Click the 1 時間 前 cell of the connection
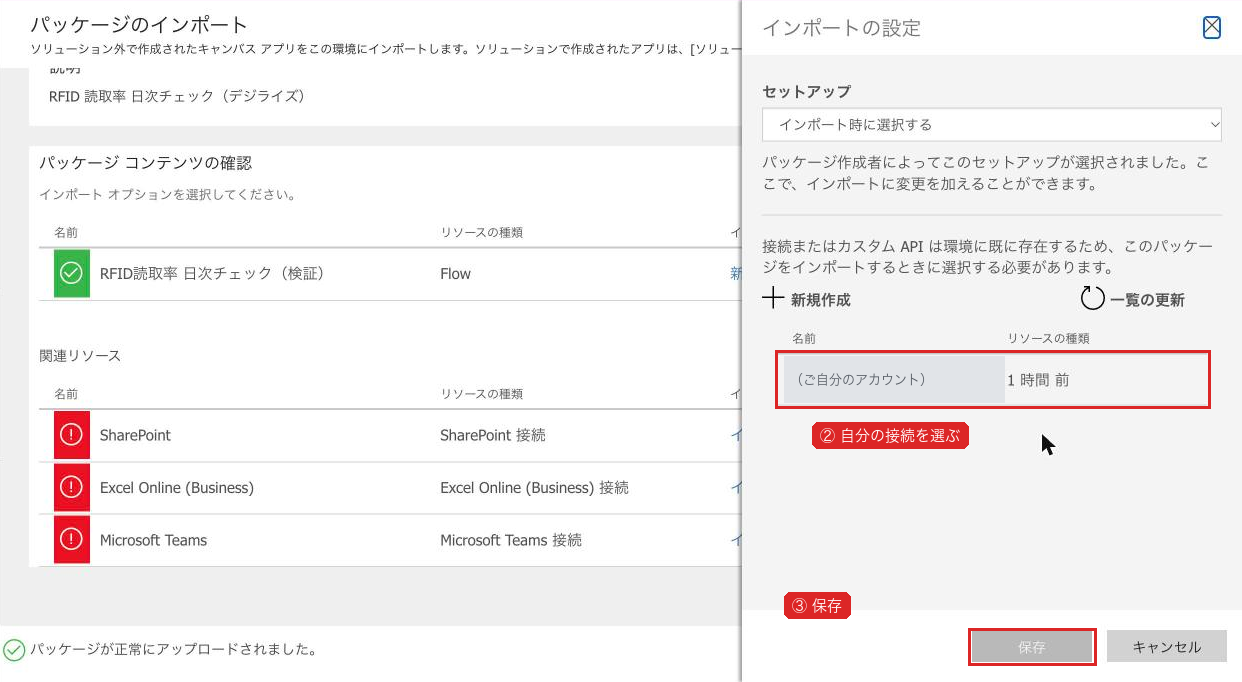The width and height of the screenshot is (1242, 682). 1038,380
